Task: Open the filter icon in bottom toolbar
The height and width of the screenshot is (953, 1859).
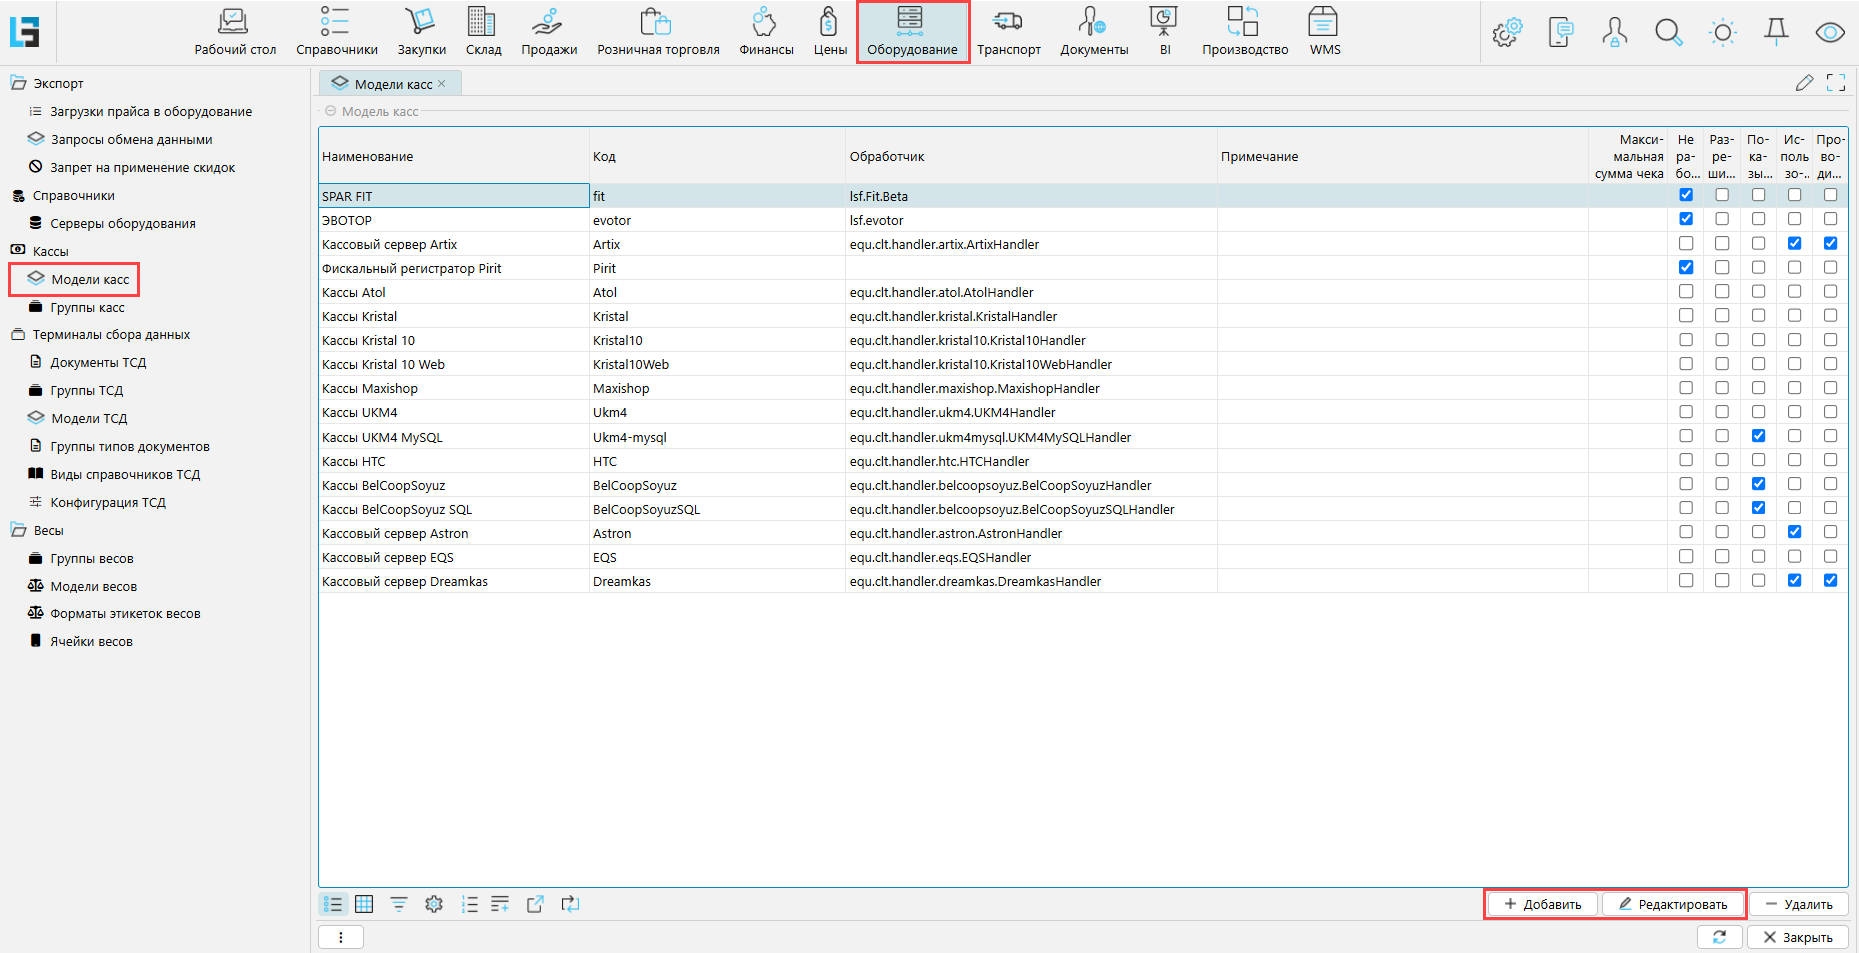Action: coord(399,904)
